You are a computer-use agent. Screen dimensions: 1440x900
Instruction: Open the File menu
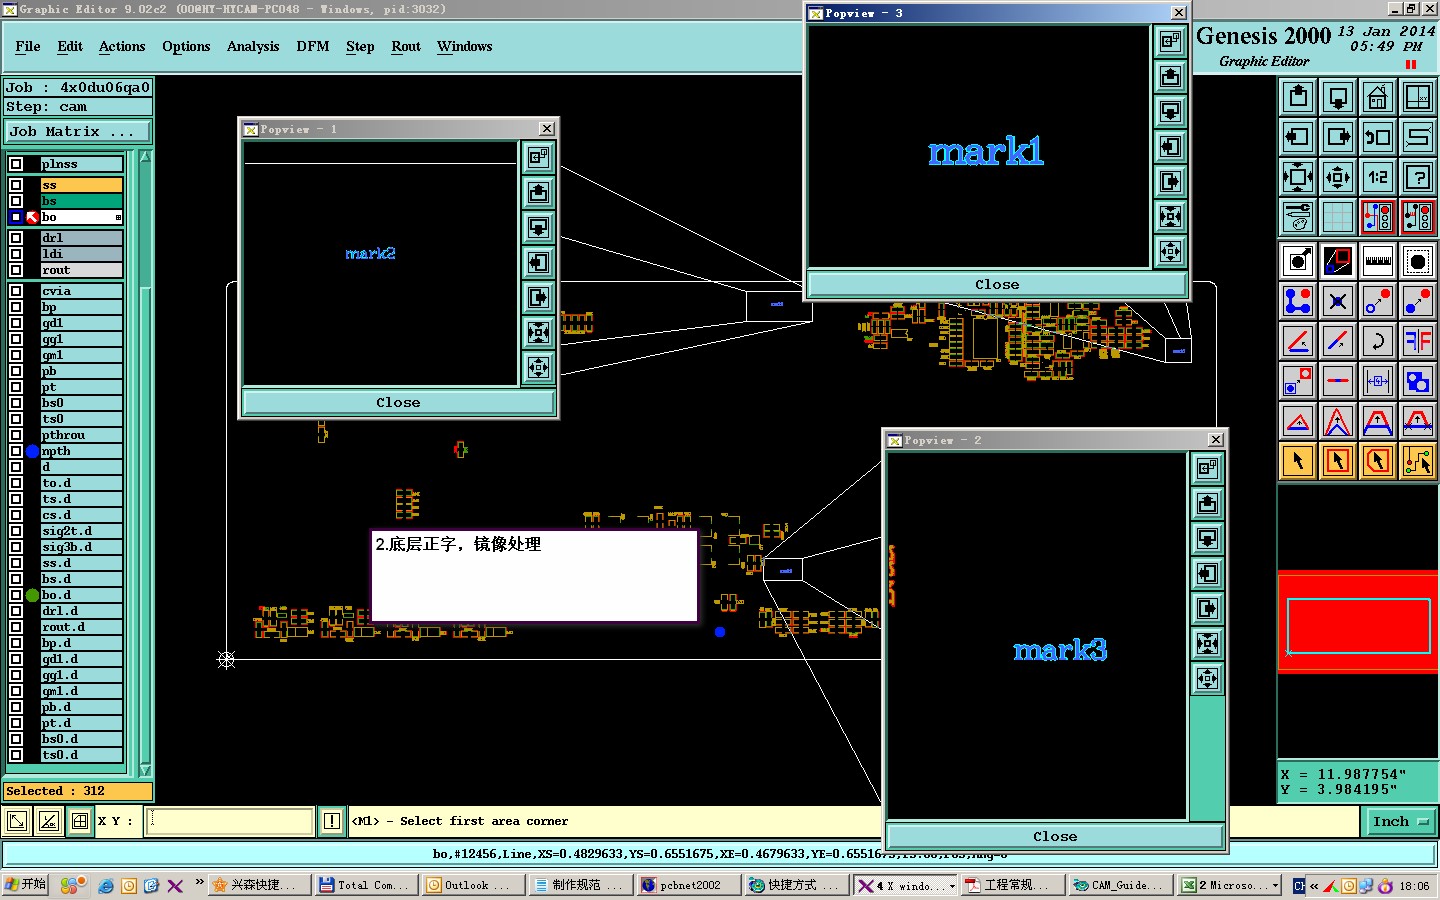(28, 46)
